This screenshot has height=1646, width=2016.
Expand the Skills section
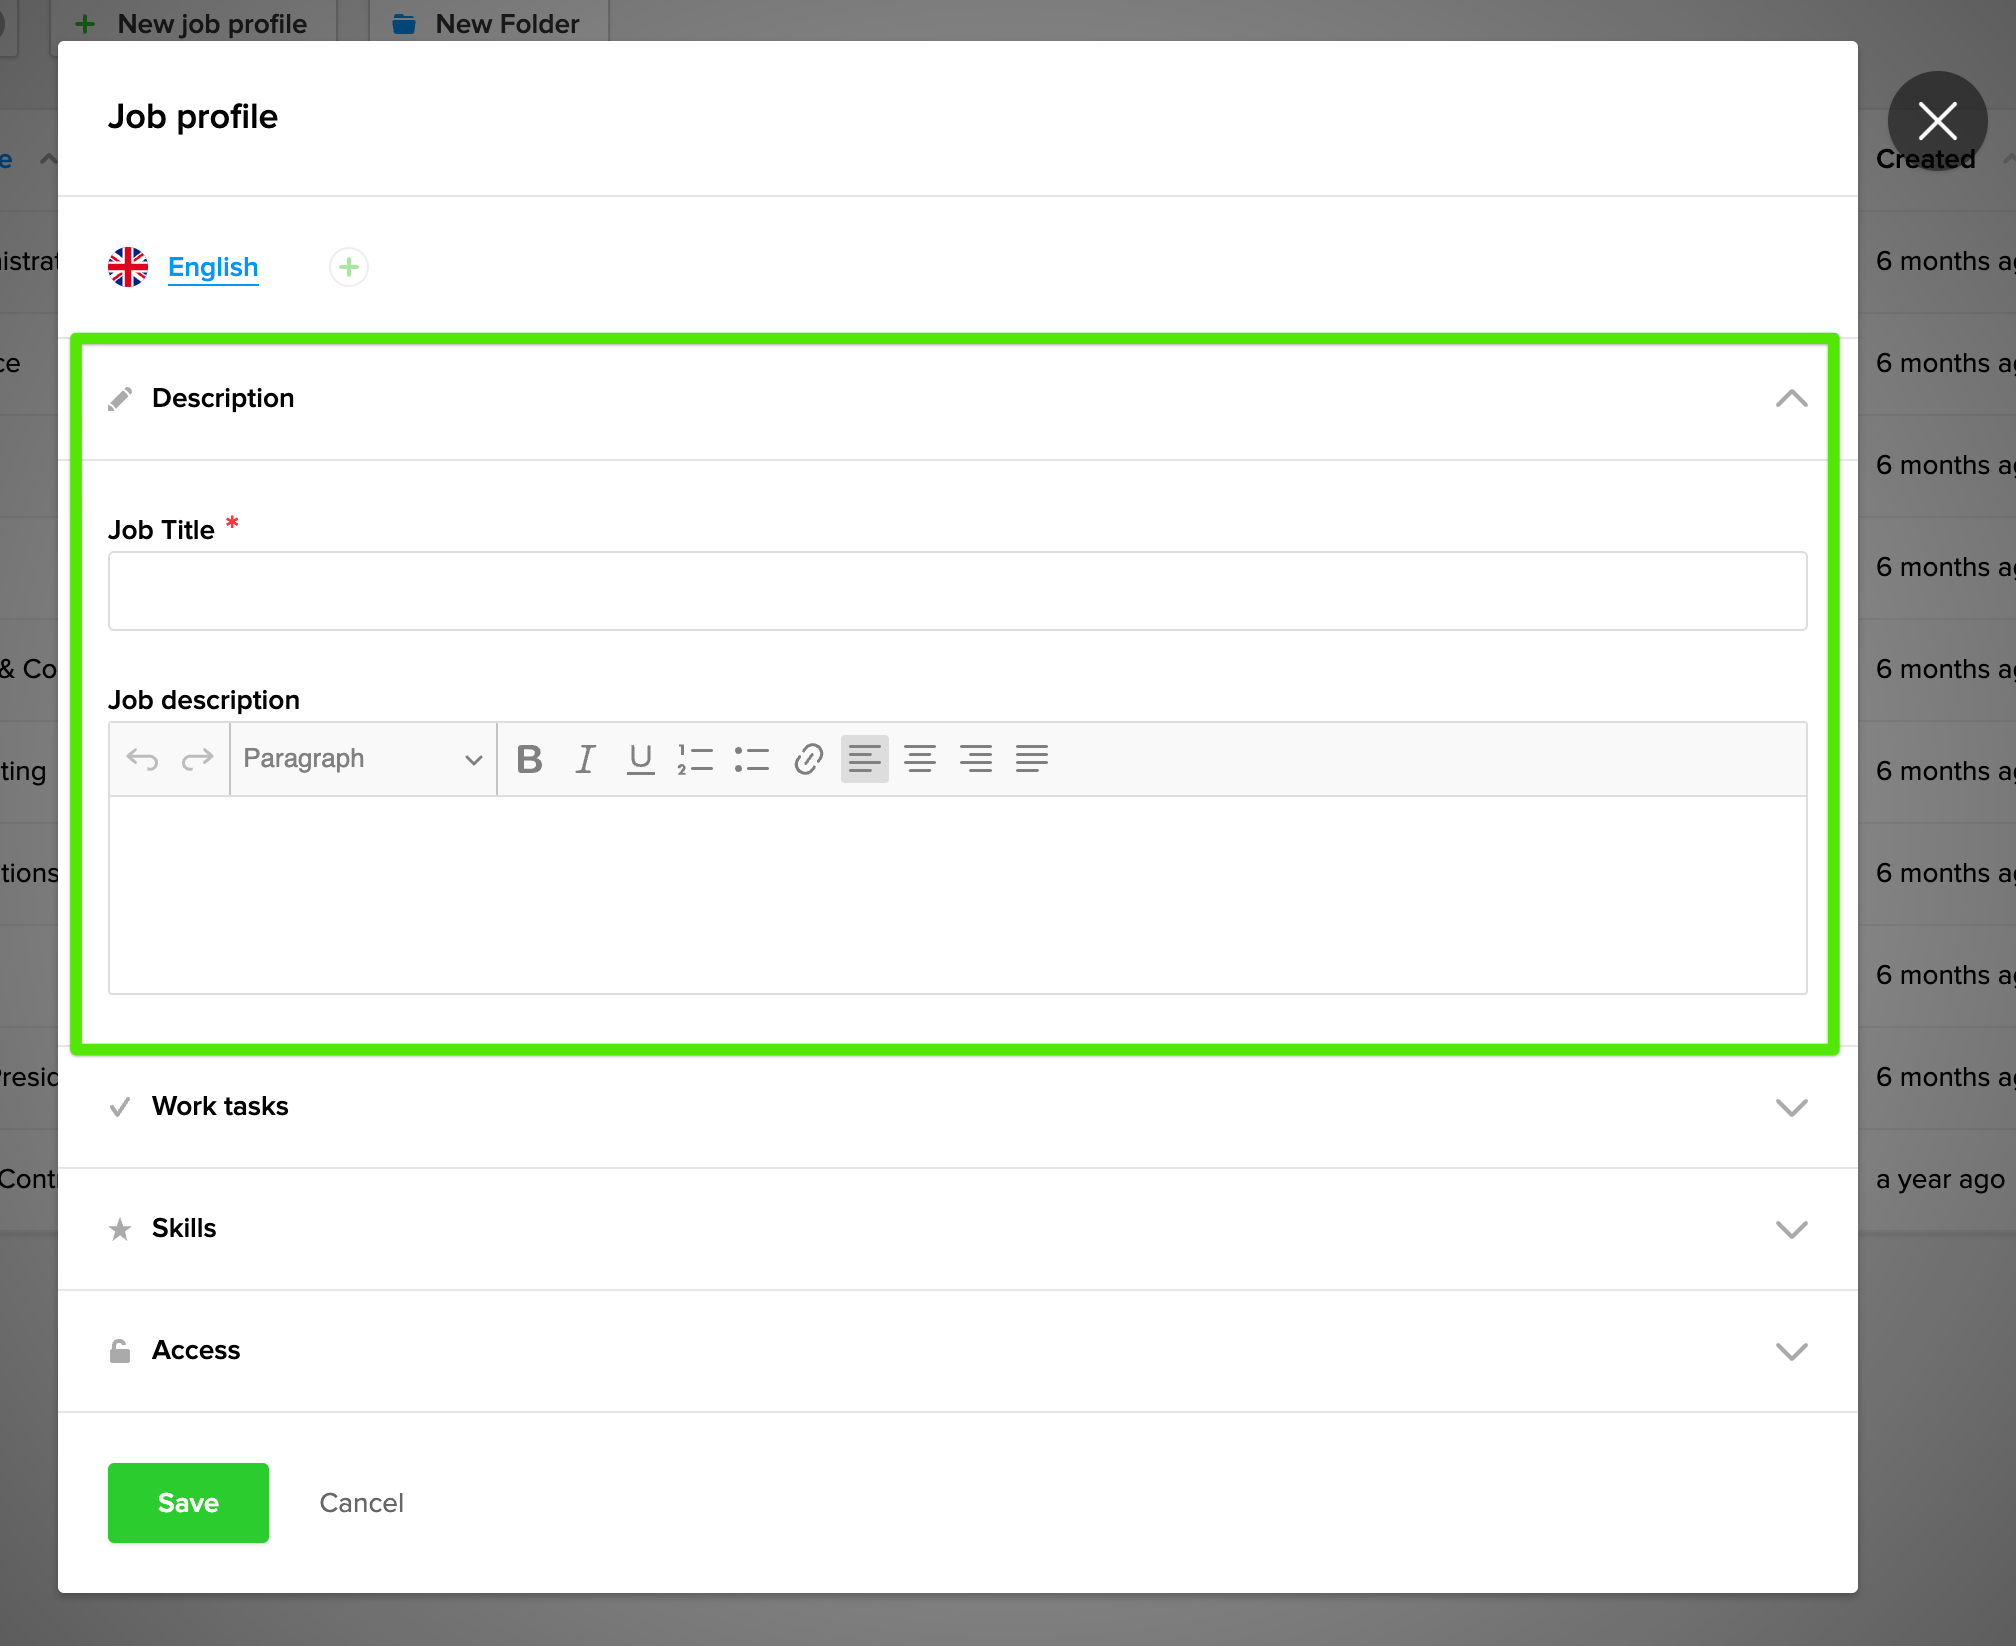click(1791, 1229)
